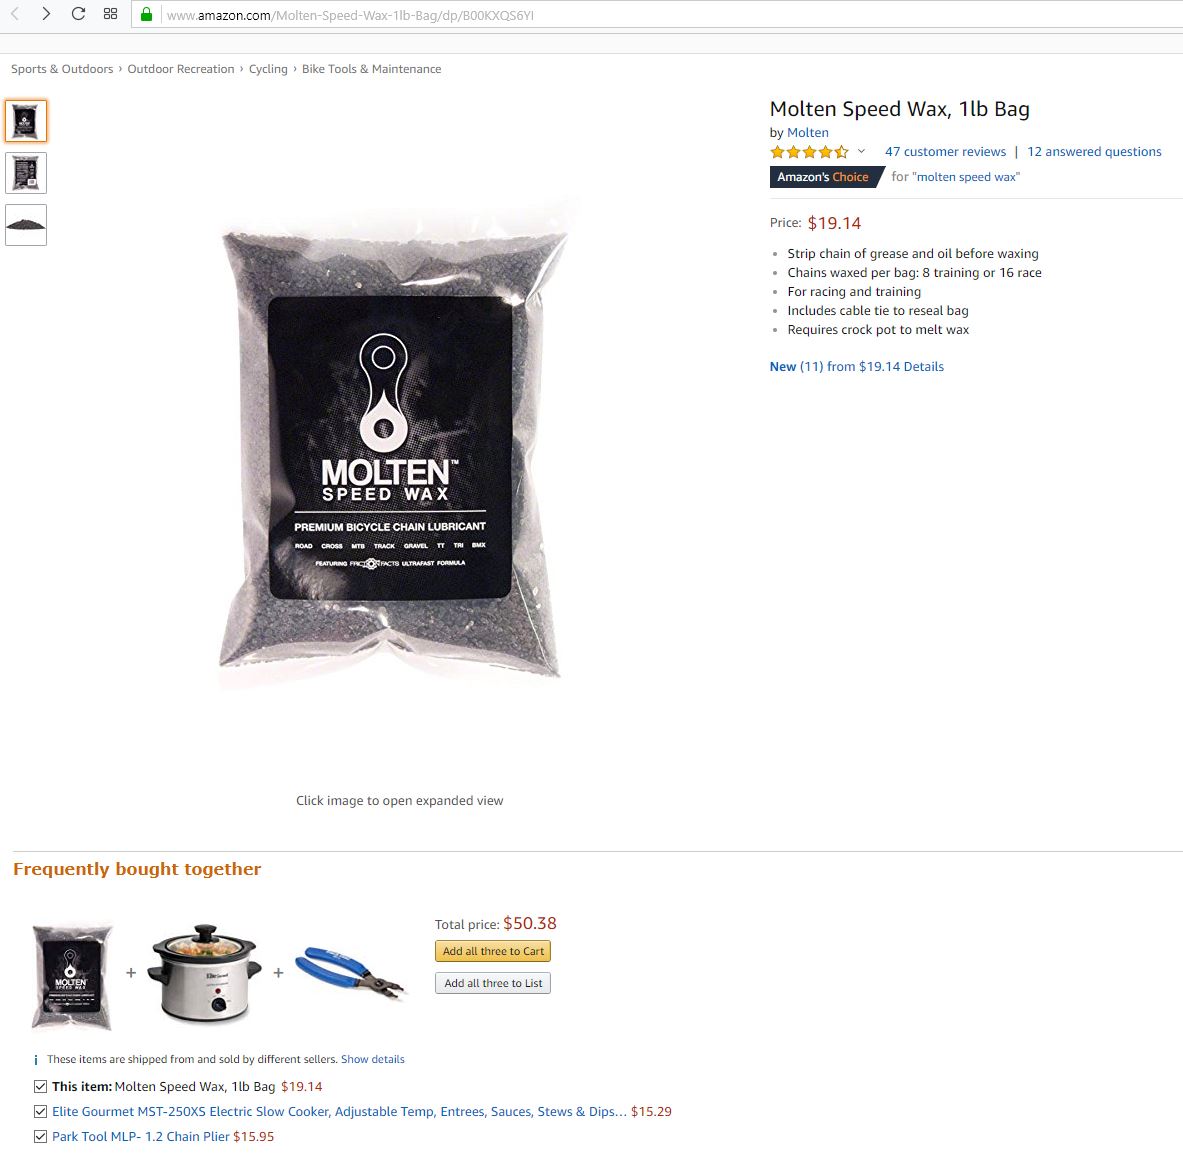Open the 47 customer reviews link

[x=945, y=152]
